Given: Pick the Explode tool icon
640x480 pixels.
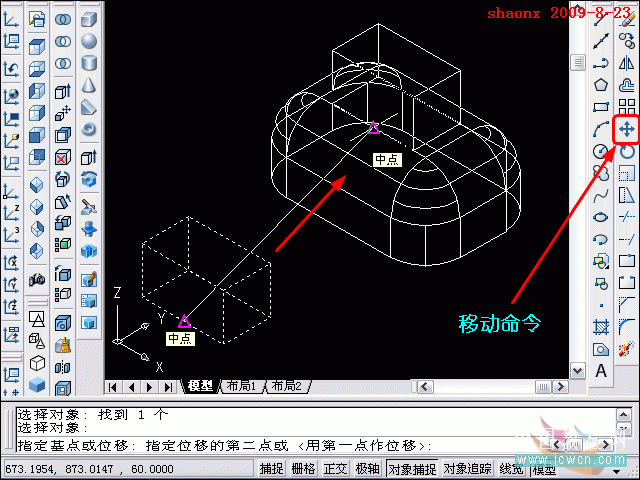Looking at the screenshot, I should 627,349.
